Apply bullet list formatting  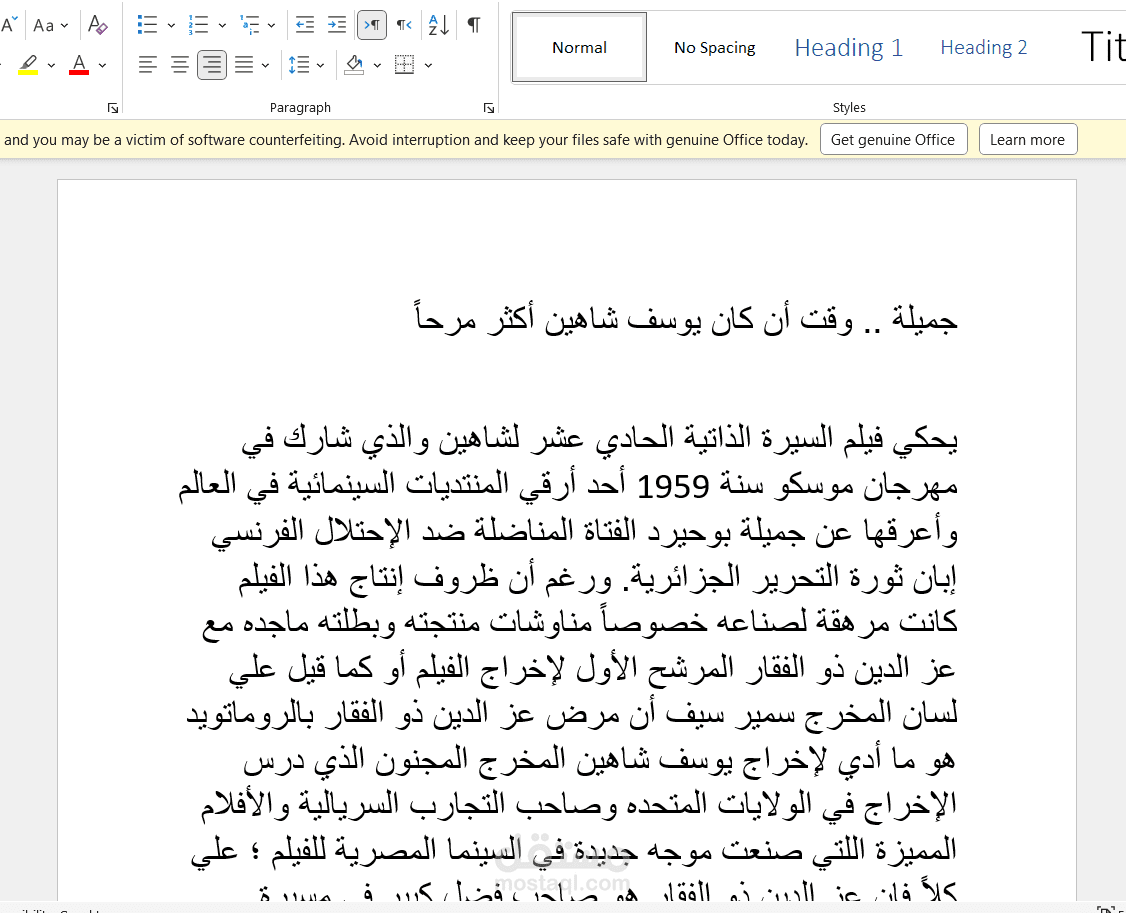[147, 25]
